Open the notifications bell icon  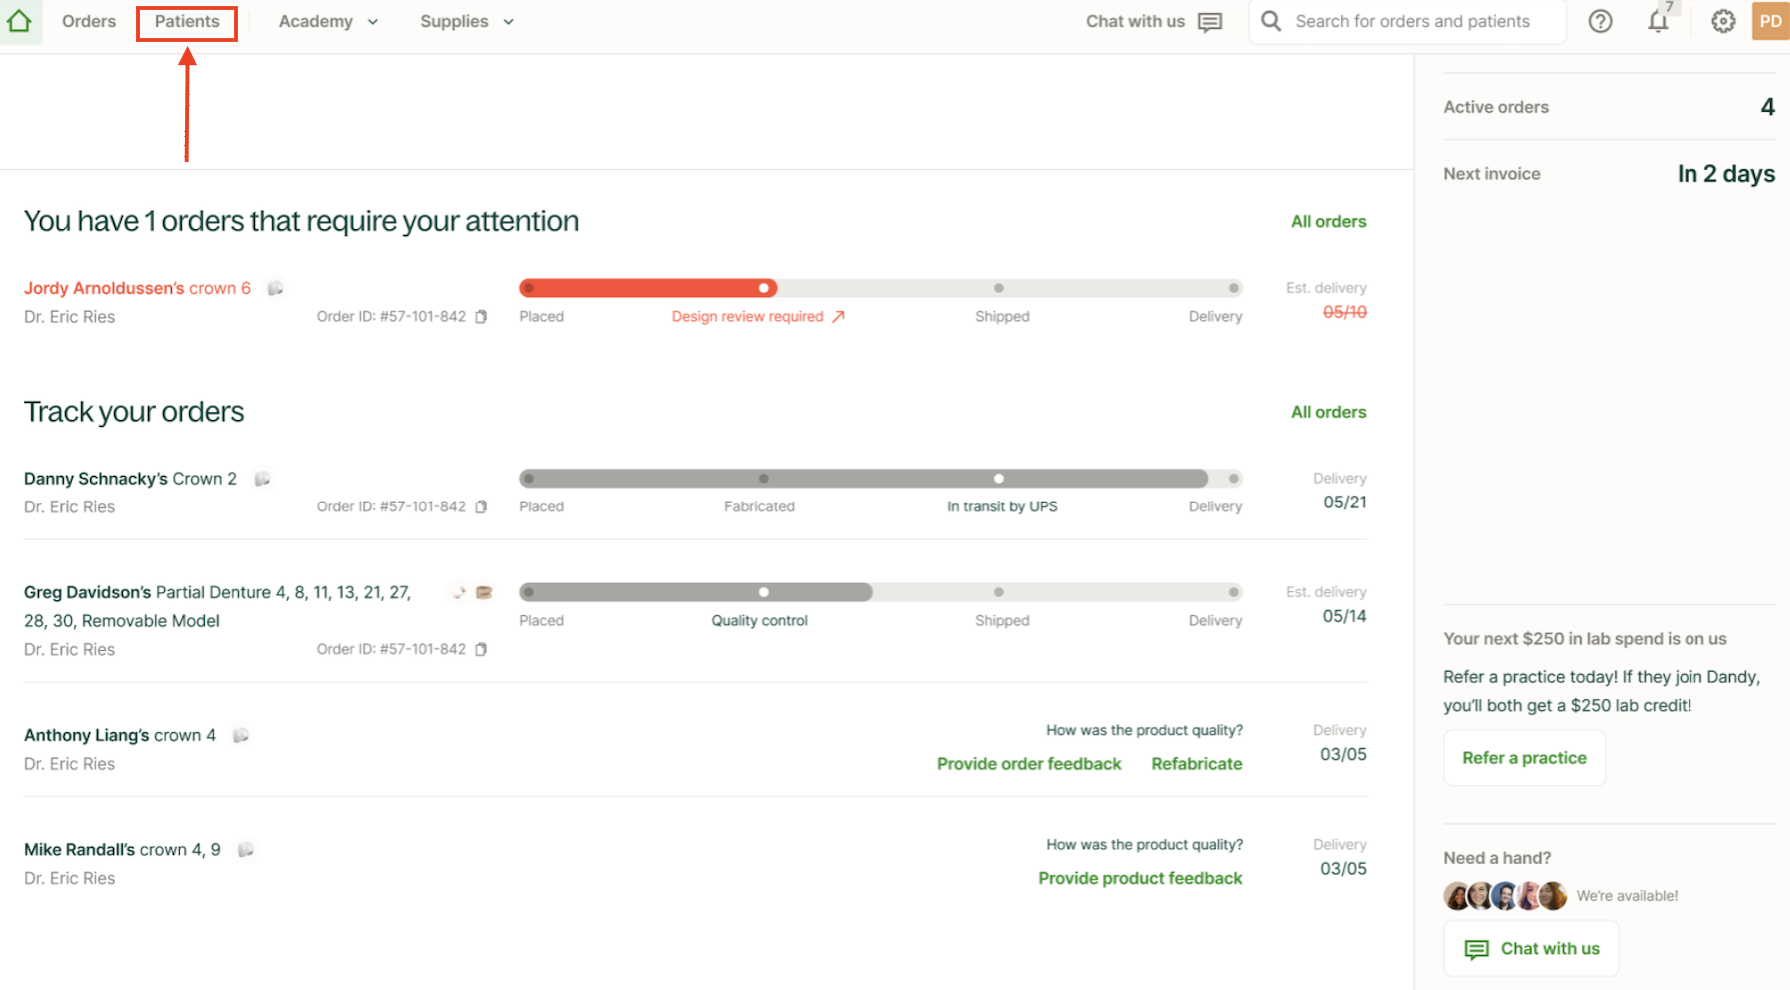pyautogui.click(x=1658, y=21)
